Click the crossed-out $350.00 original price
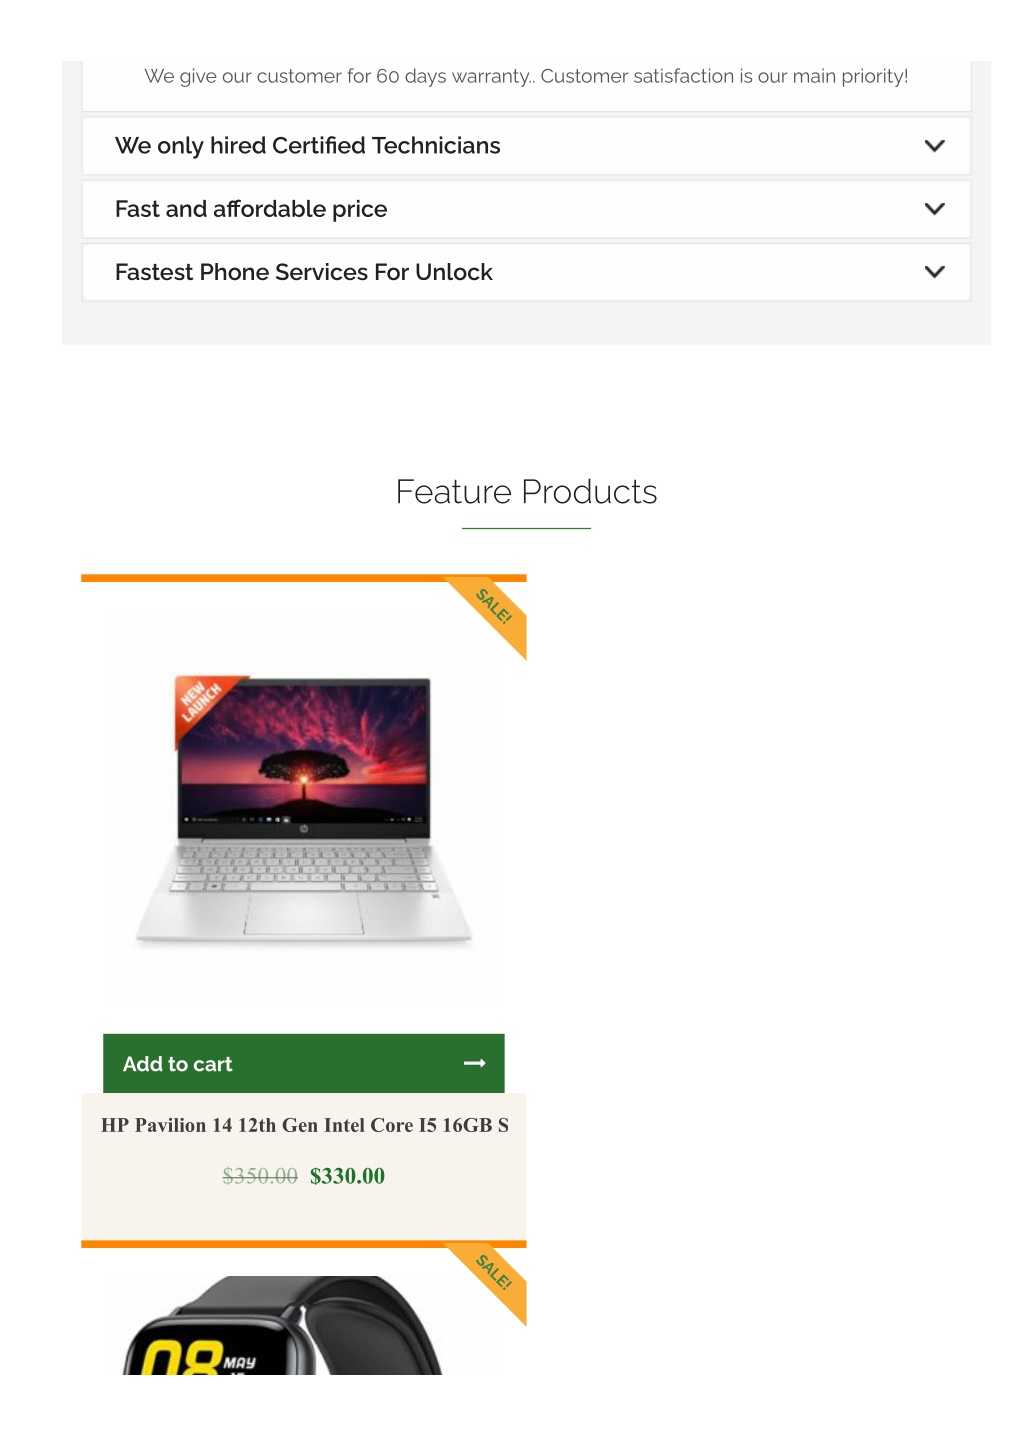1024x1449 pixels. pyautogui.click(x=260, y=1176)
